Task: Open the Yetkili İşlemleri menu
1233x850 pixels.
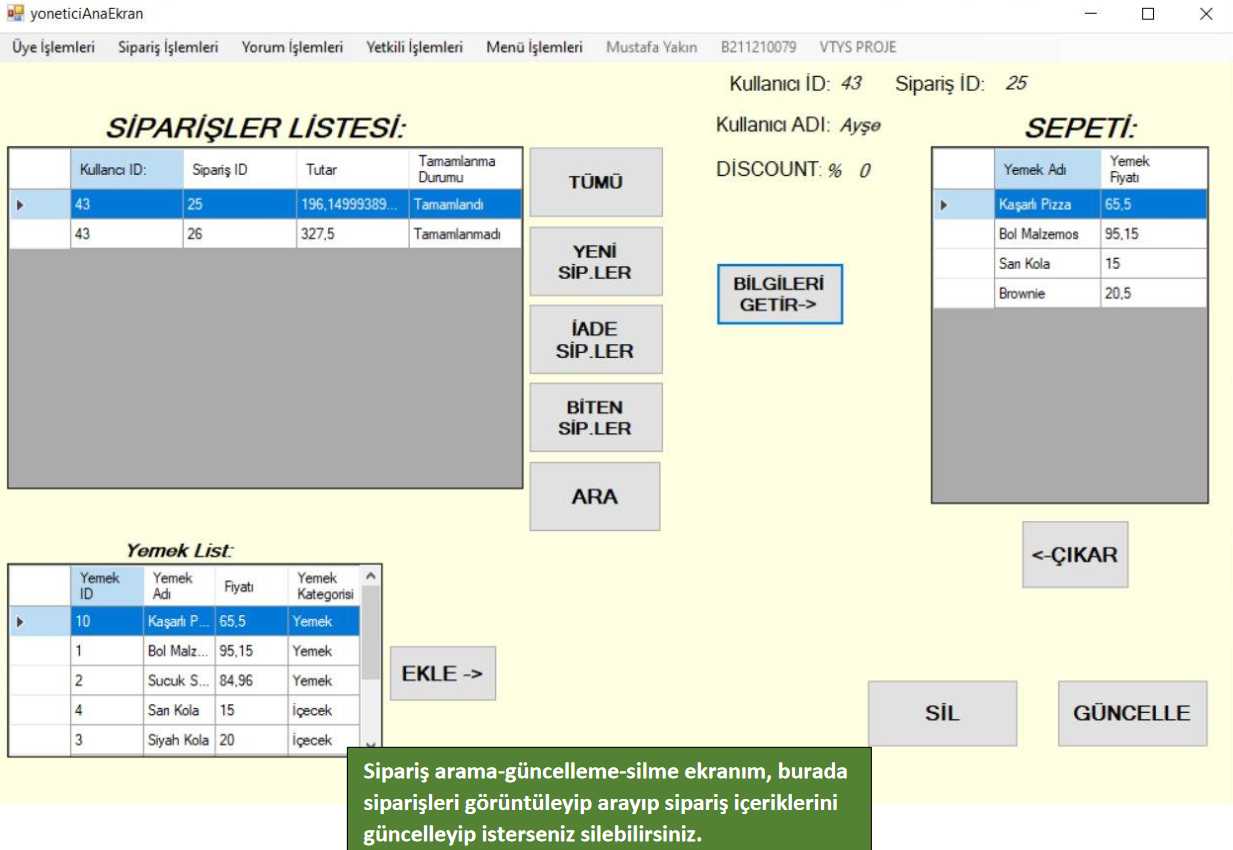Action: pyautogui.click(x=414, y=47)
